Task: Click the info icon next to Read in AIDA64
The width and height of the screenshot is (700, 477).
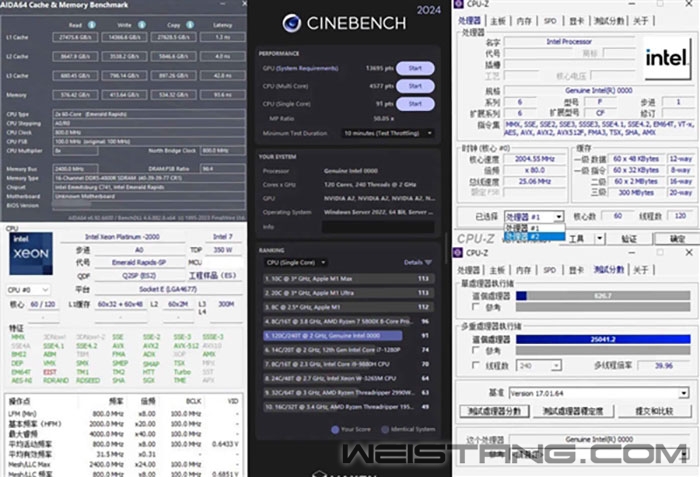Action: [x=92, y=25]
